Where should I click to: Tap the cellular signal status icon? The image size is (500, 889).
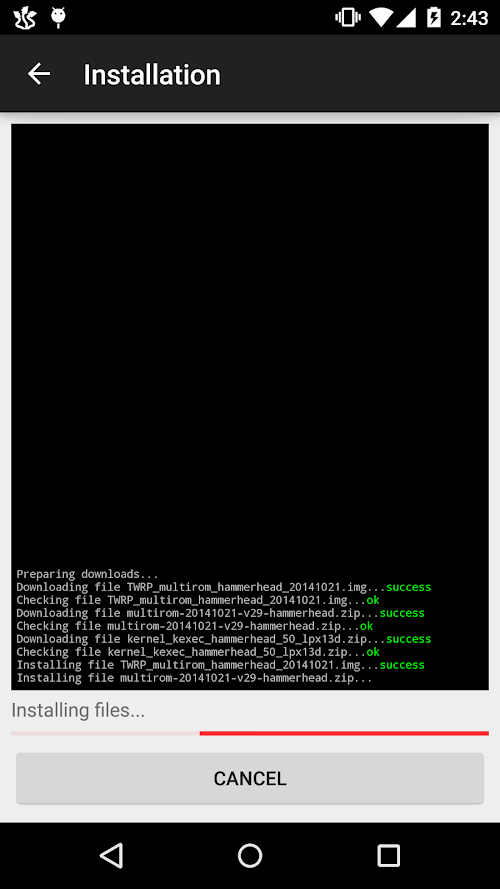point(406,18)
